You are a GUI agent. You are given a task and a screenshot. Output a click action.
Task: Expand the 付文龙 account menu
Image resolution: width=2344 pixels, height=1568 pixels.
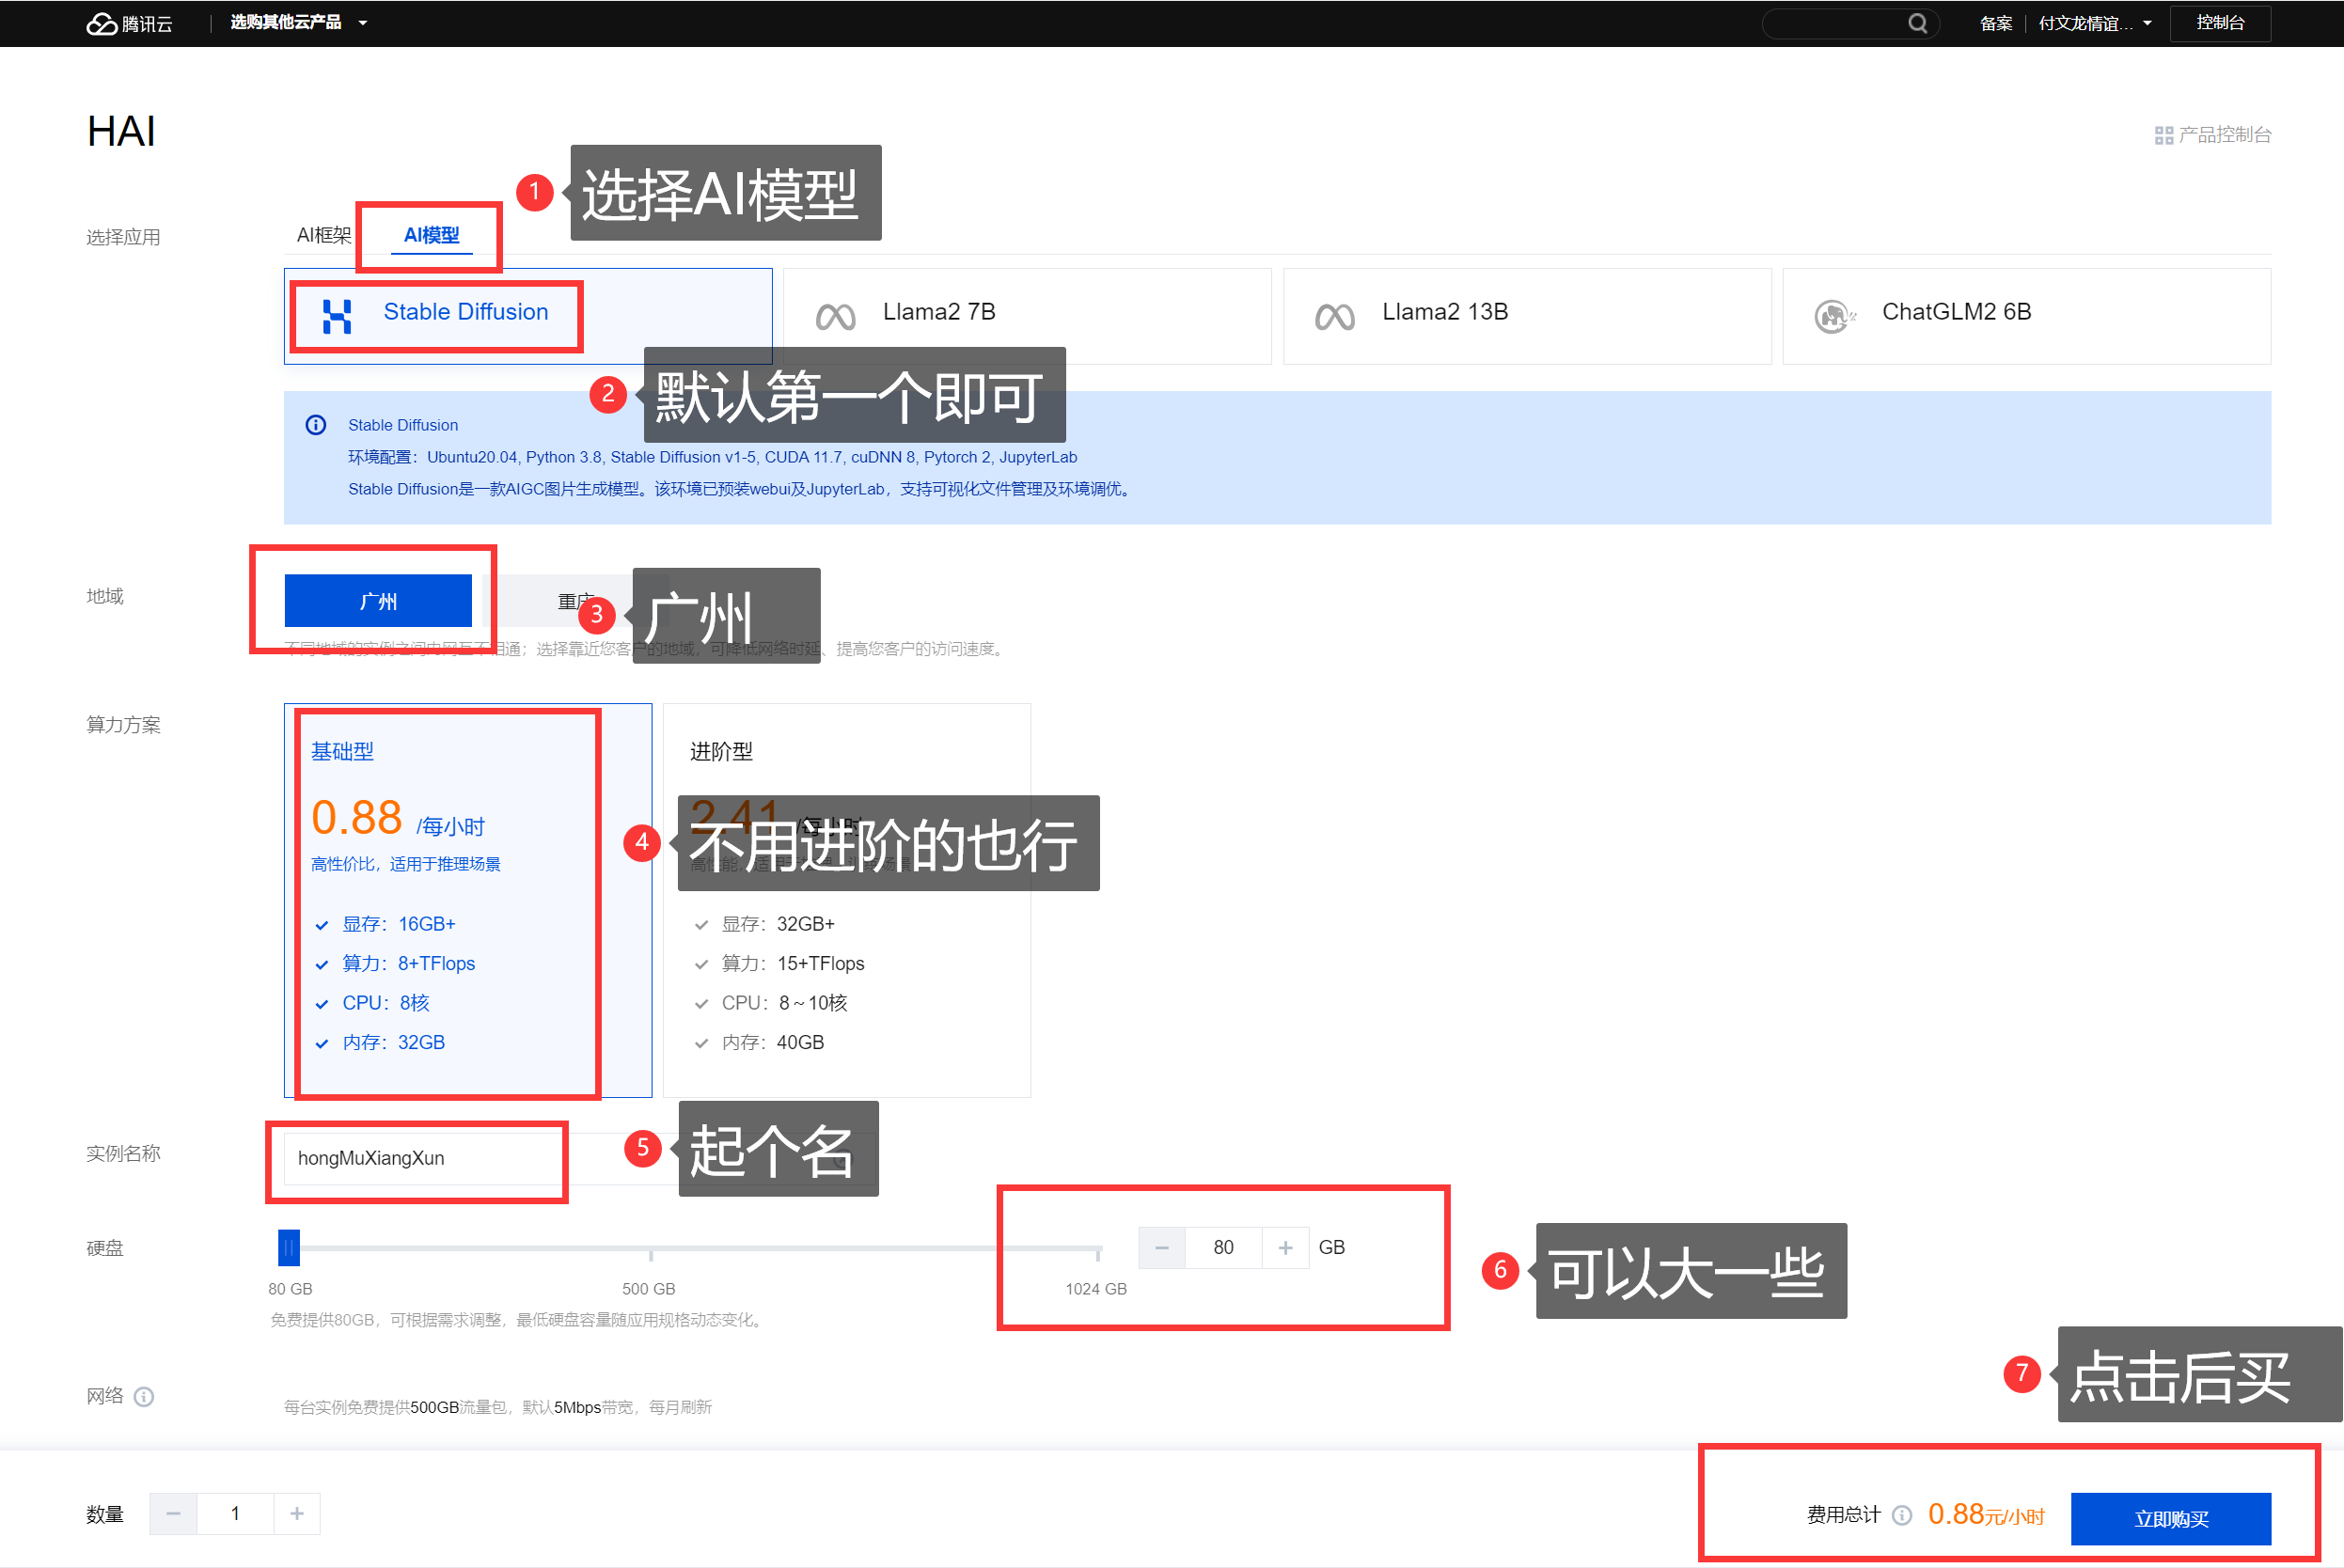pyautogui.click(x=2094, y=23)
